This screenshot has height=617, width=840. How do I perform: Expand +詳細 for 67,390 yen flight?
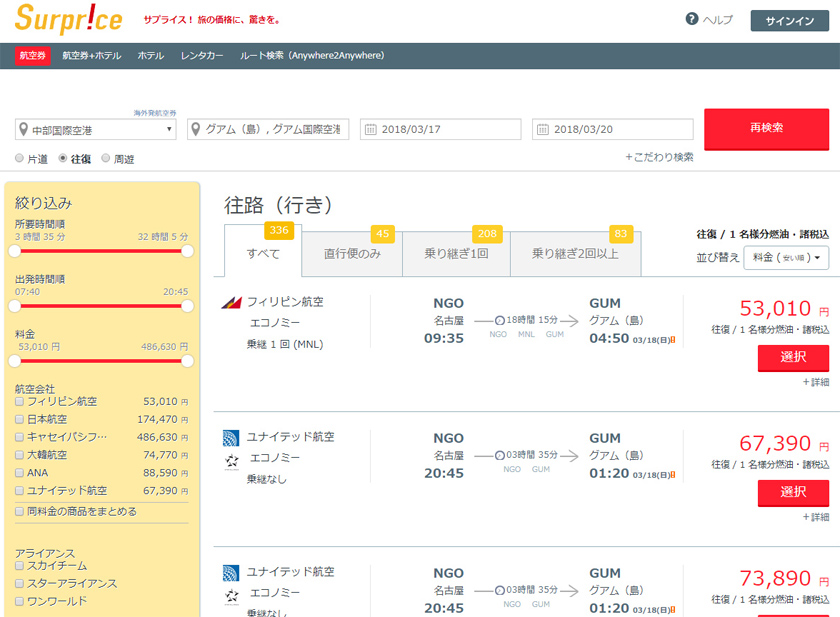click(815, 517)
